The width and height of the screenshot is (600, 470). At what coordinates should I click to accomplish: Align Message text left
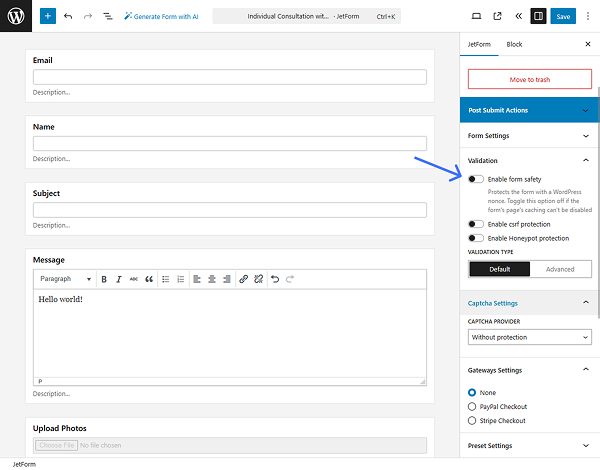197,279
